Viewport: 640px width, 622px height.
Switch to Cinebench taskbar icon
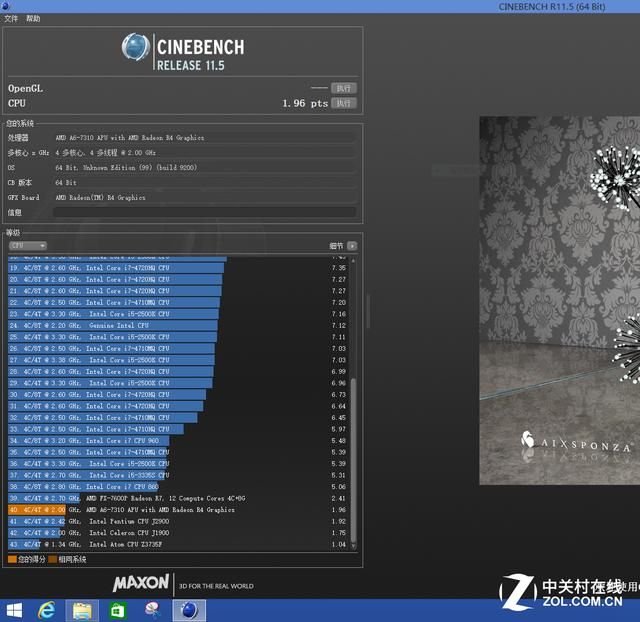tap(189, 611)
